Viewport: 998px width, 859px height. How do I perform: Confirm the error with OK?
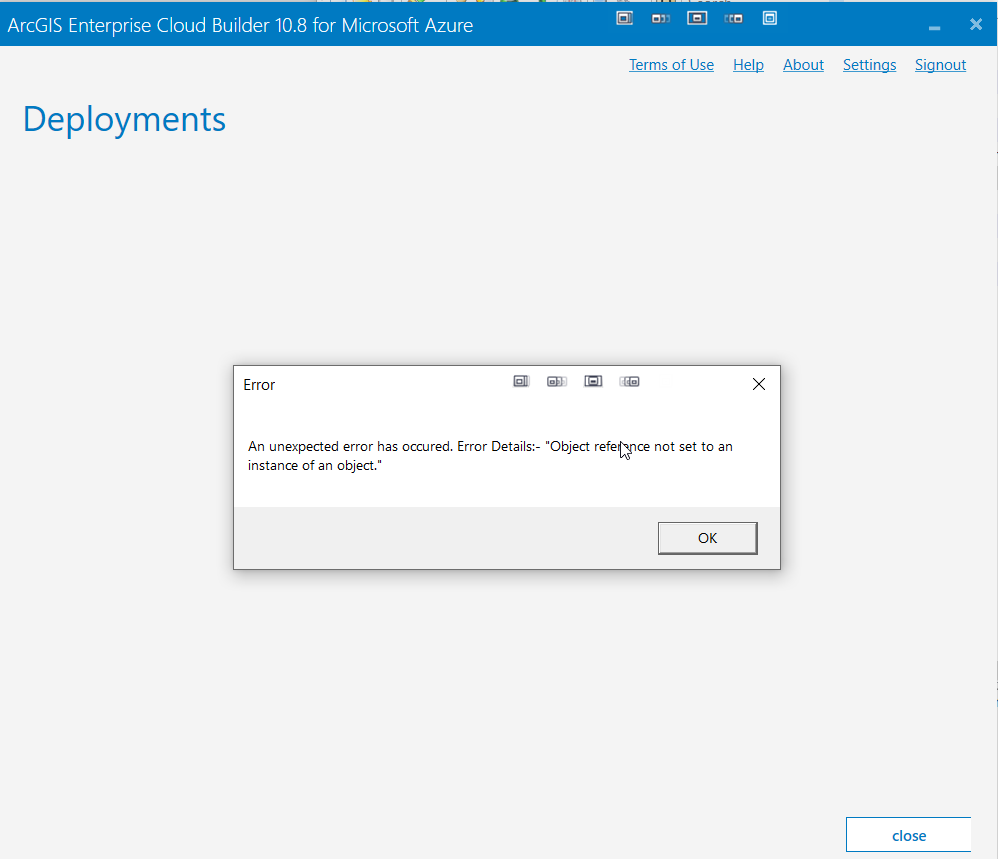coord(708,538)
